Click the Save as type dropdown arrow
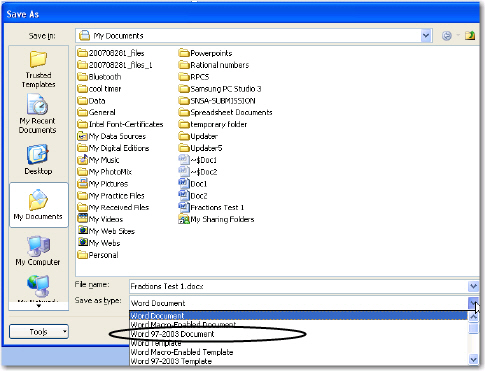This screenshot has width=485, height=371. tap(473, 303)
